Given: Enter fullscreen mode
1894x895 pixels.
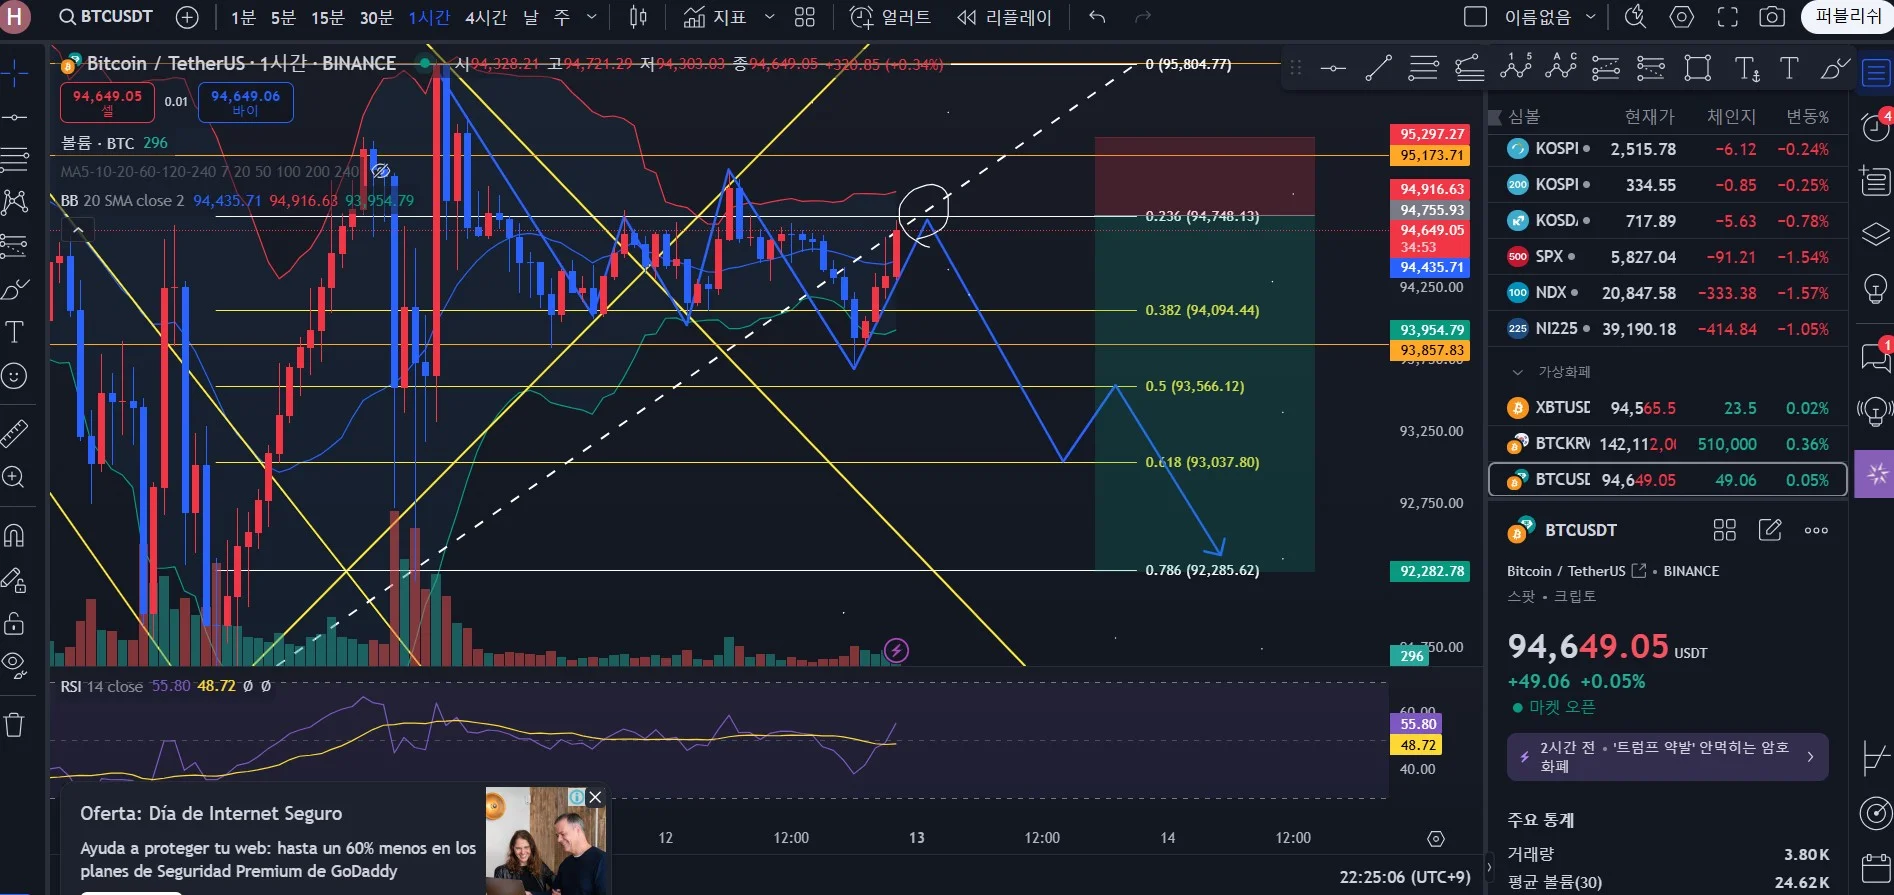Looking at the screenshot, I should 1727,17.
